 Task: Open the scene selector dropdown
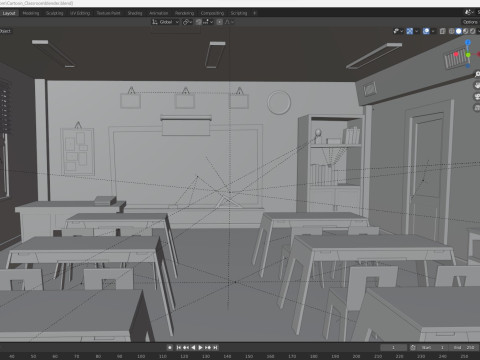(x=470, y=12)
